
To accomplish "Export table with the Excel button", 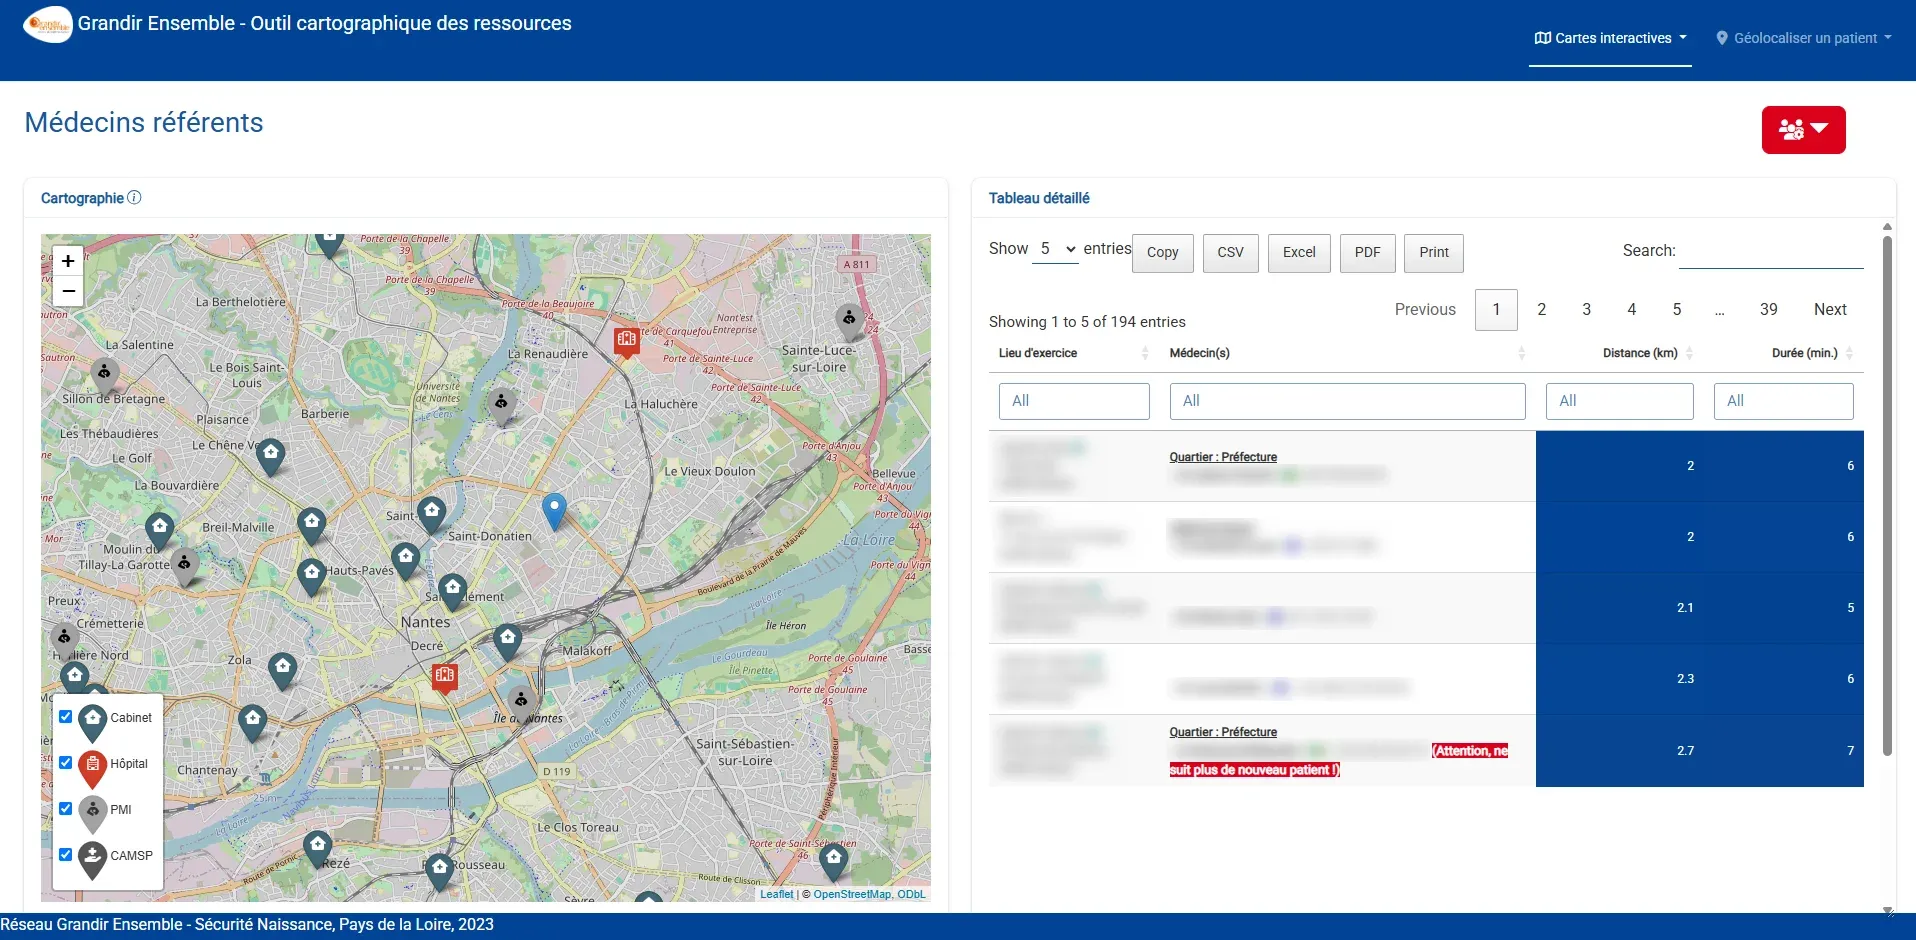I will click(x=1299, y=253).
